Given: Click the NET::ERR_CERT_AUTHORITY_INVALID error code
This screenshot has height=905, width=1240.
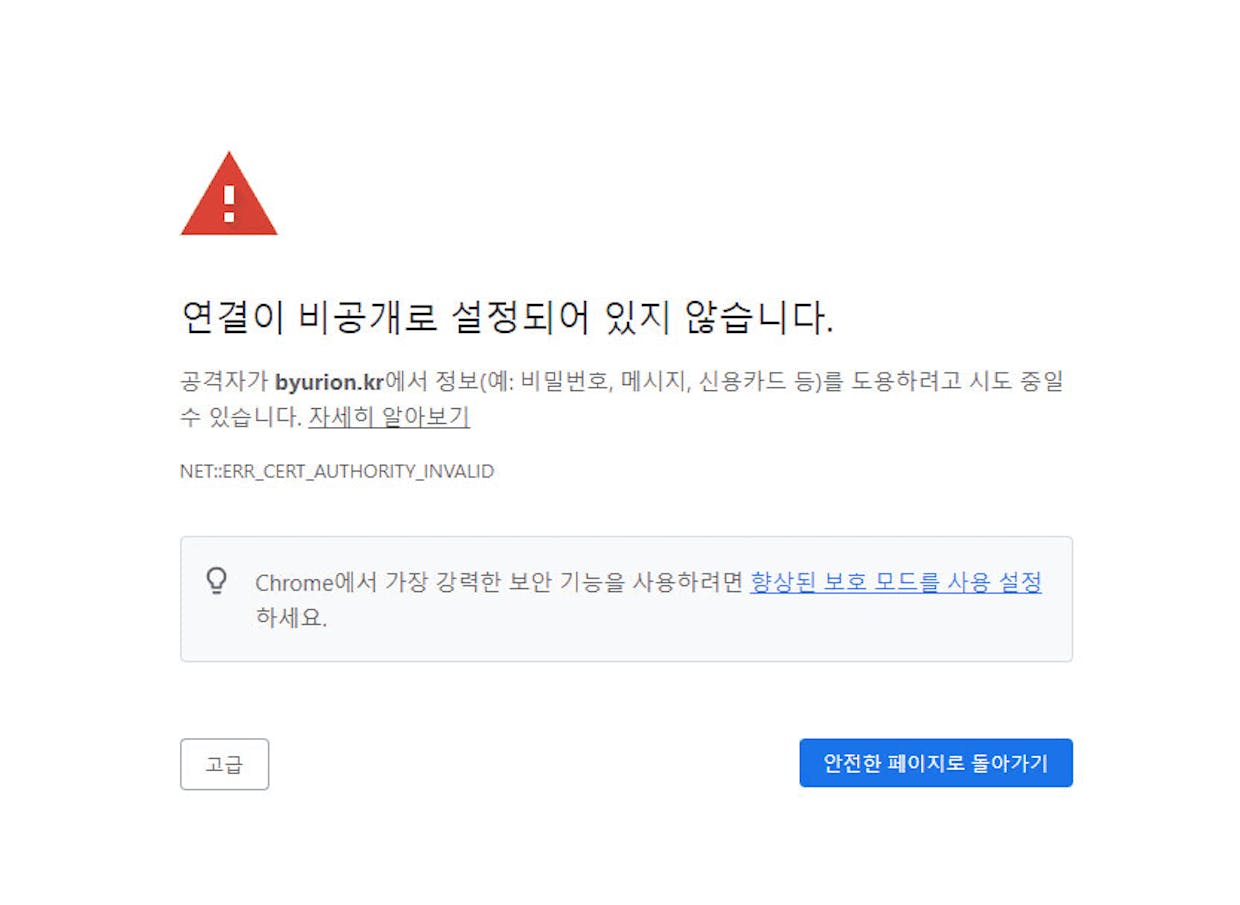Looking at the screenshot, I should click(337, 471).
